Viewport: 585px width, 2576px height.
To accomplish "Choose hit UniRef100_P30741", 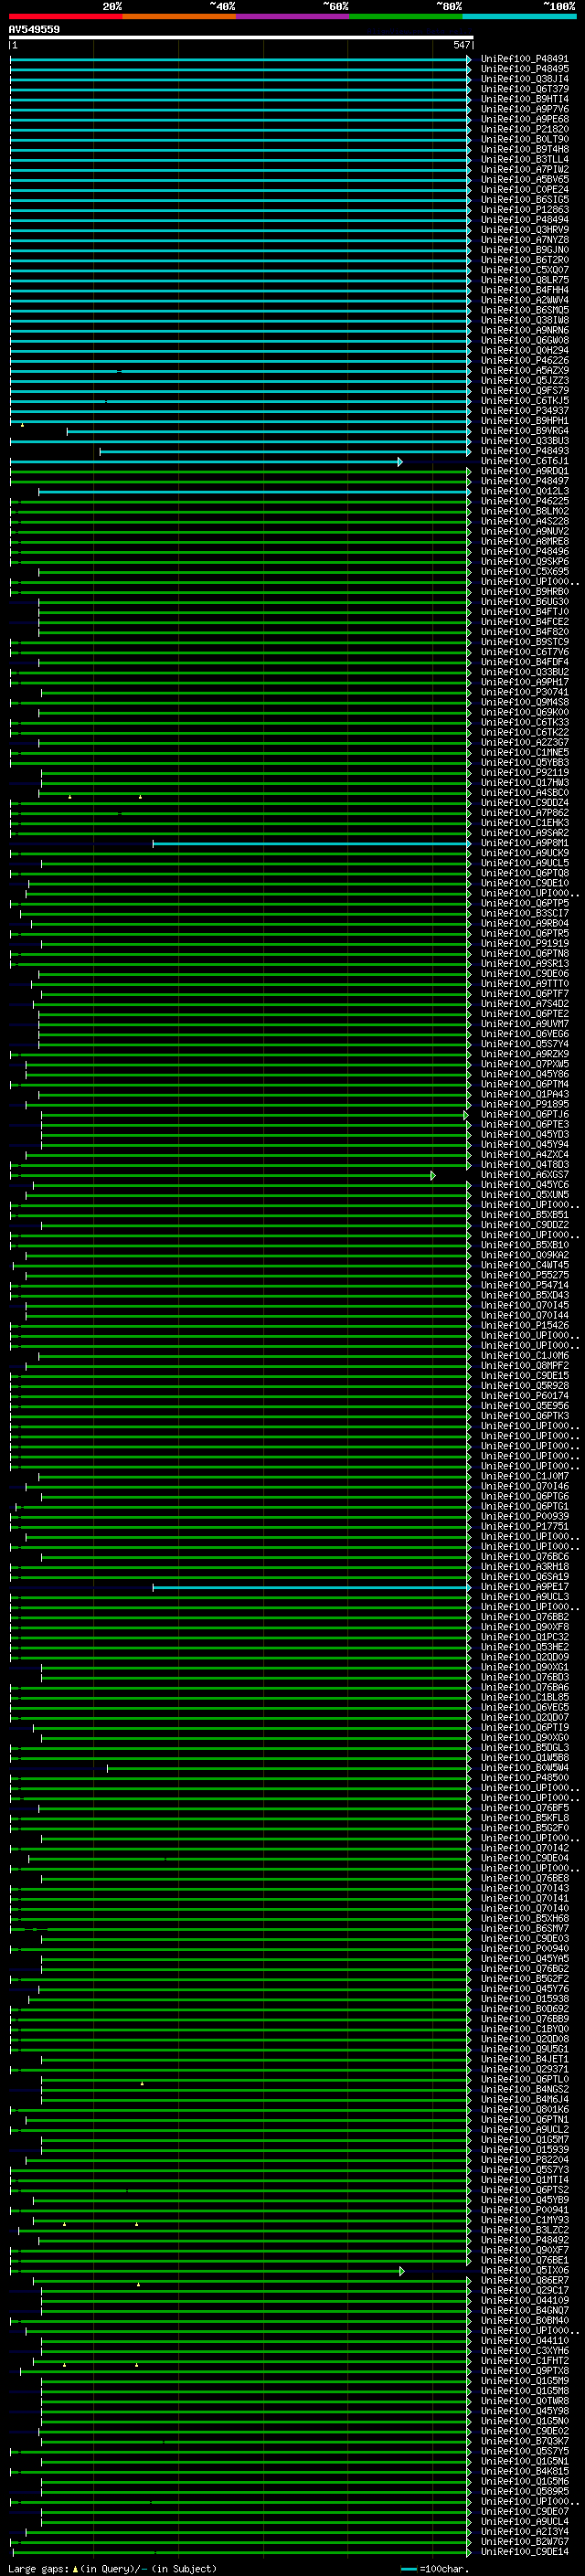I will 525,692.
